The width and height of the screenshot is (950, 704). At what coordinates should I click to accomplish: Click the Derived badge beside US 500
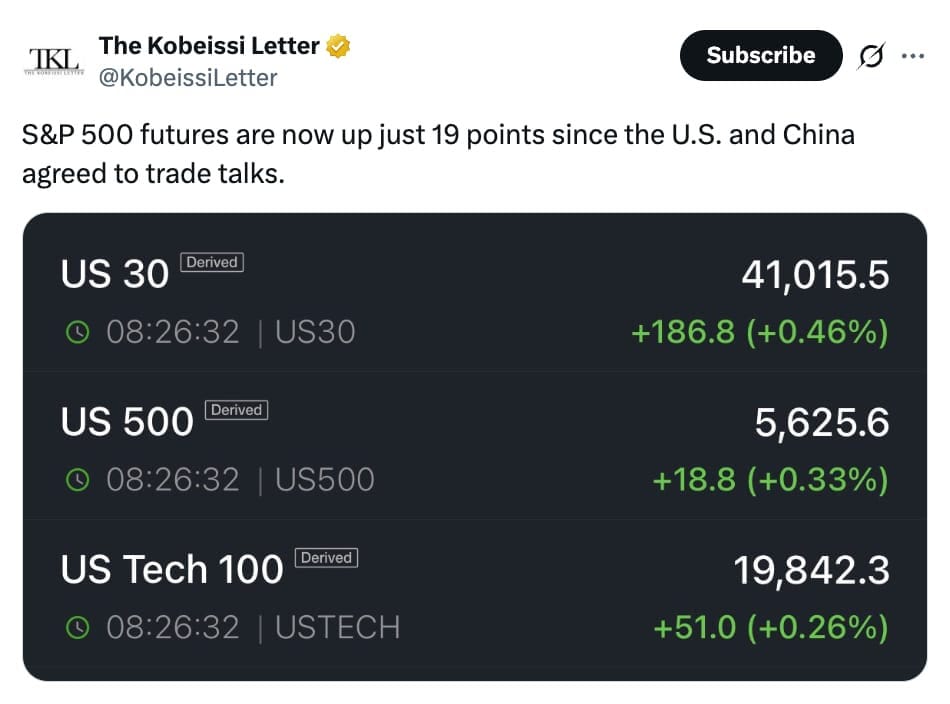pos(236,410)
